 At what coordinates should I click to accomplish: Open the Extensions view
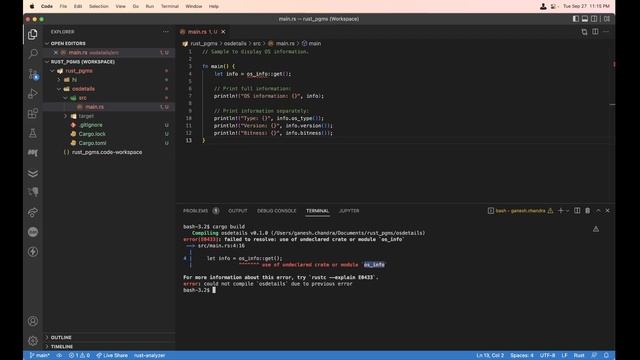33,113
